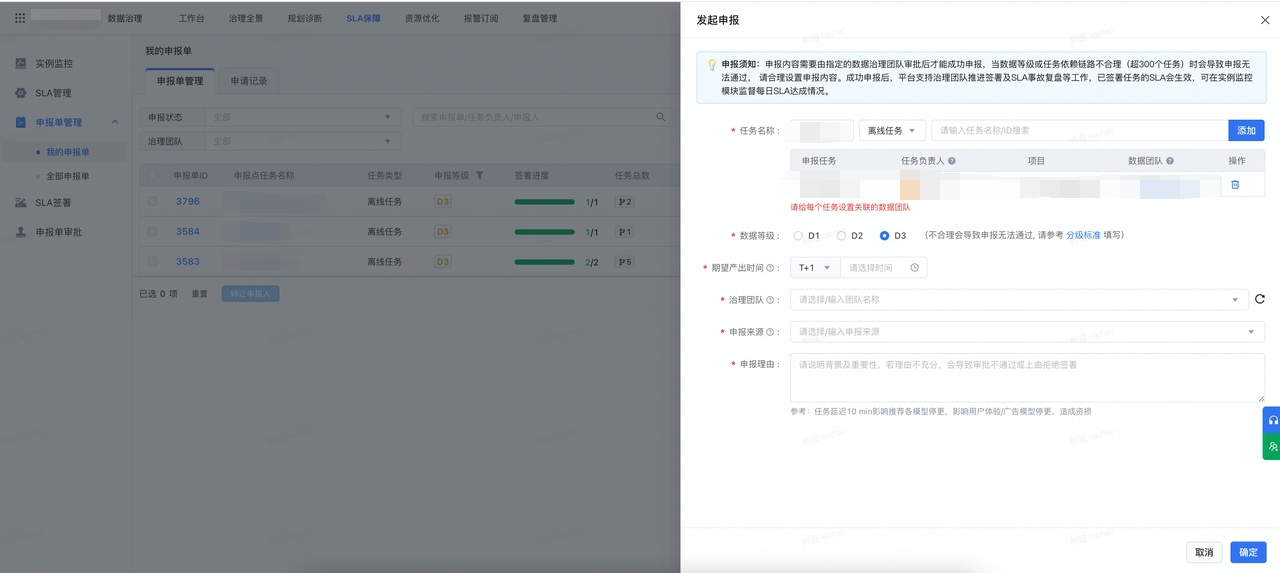Select the D2 data level radio

click(841, 236)
